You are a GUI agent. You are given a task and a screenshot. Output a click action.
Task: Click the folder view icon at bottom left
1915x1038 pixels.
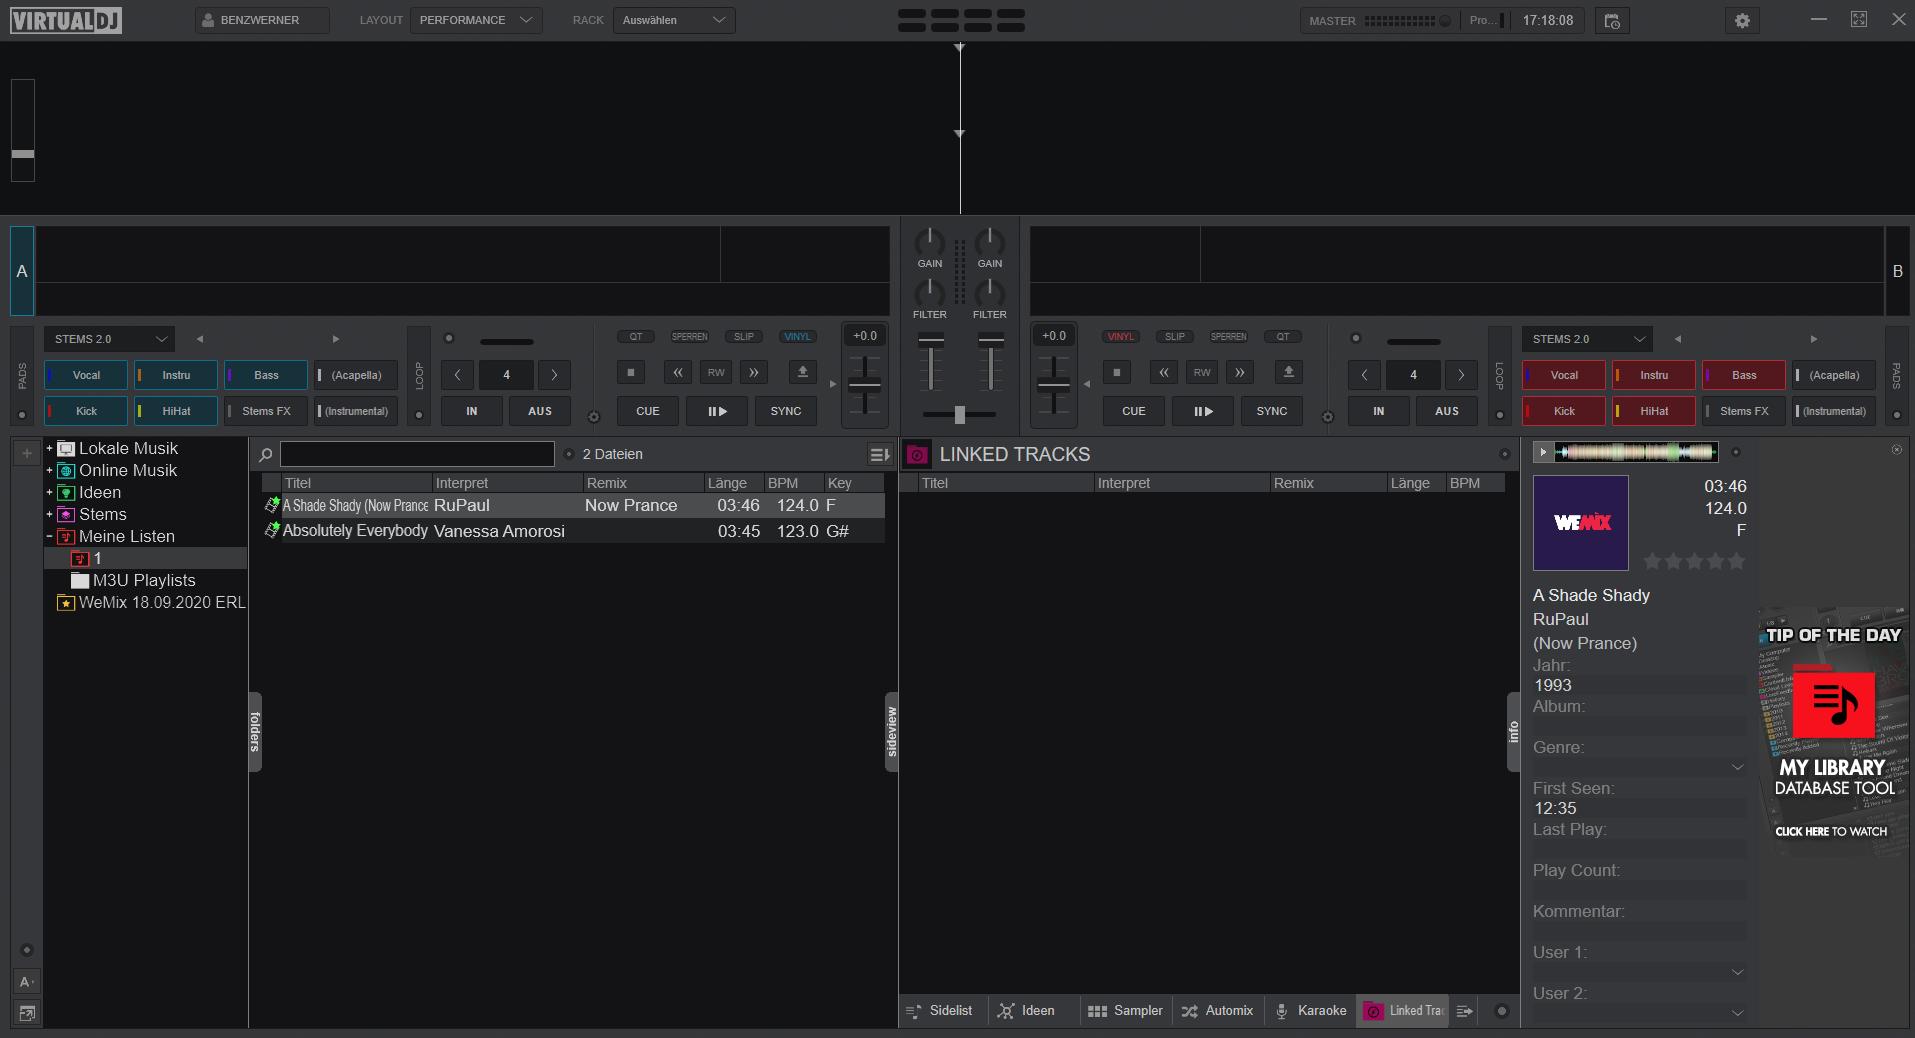27,1013
